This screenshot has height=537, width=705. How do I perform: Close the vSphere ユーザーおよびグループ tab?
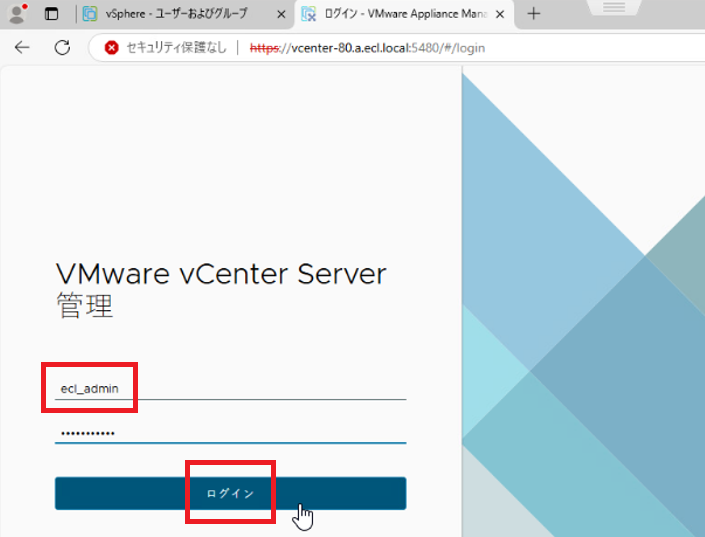point(281,14)
